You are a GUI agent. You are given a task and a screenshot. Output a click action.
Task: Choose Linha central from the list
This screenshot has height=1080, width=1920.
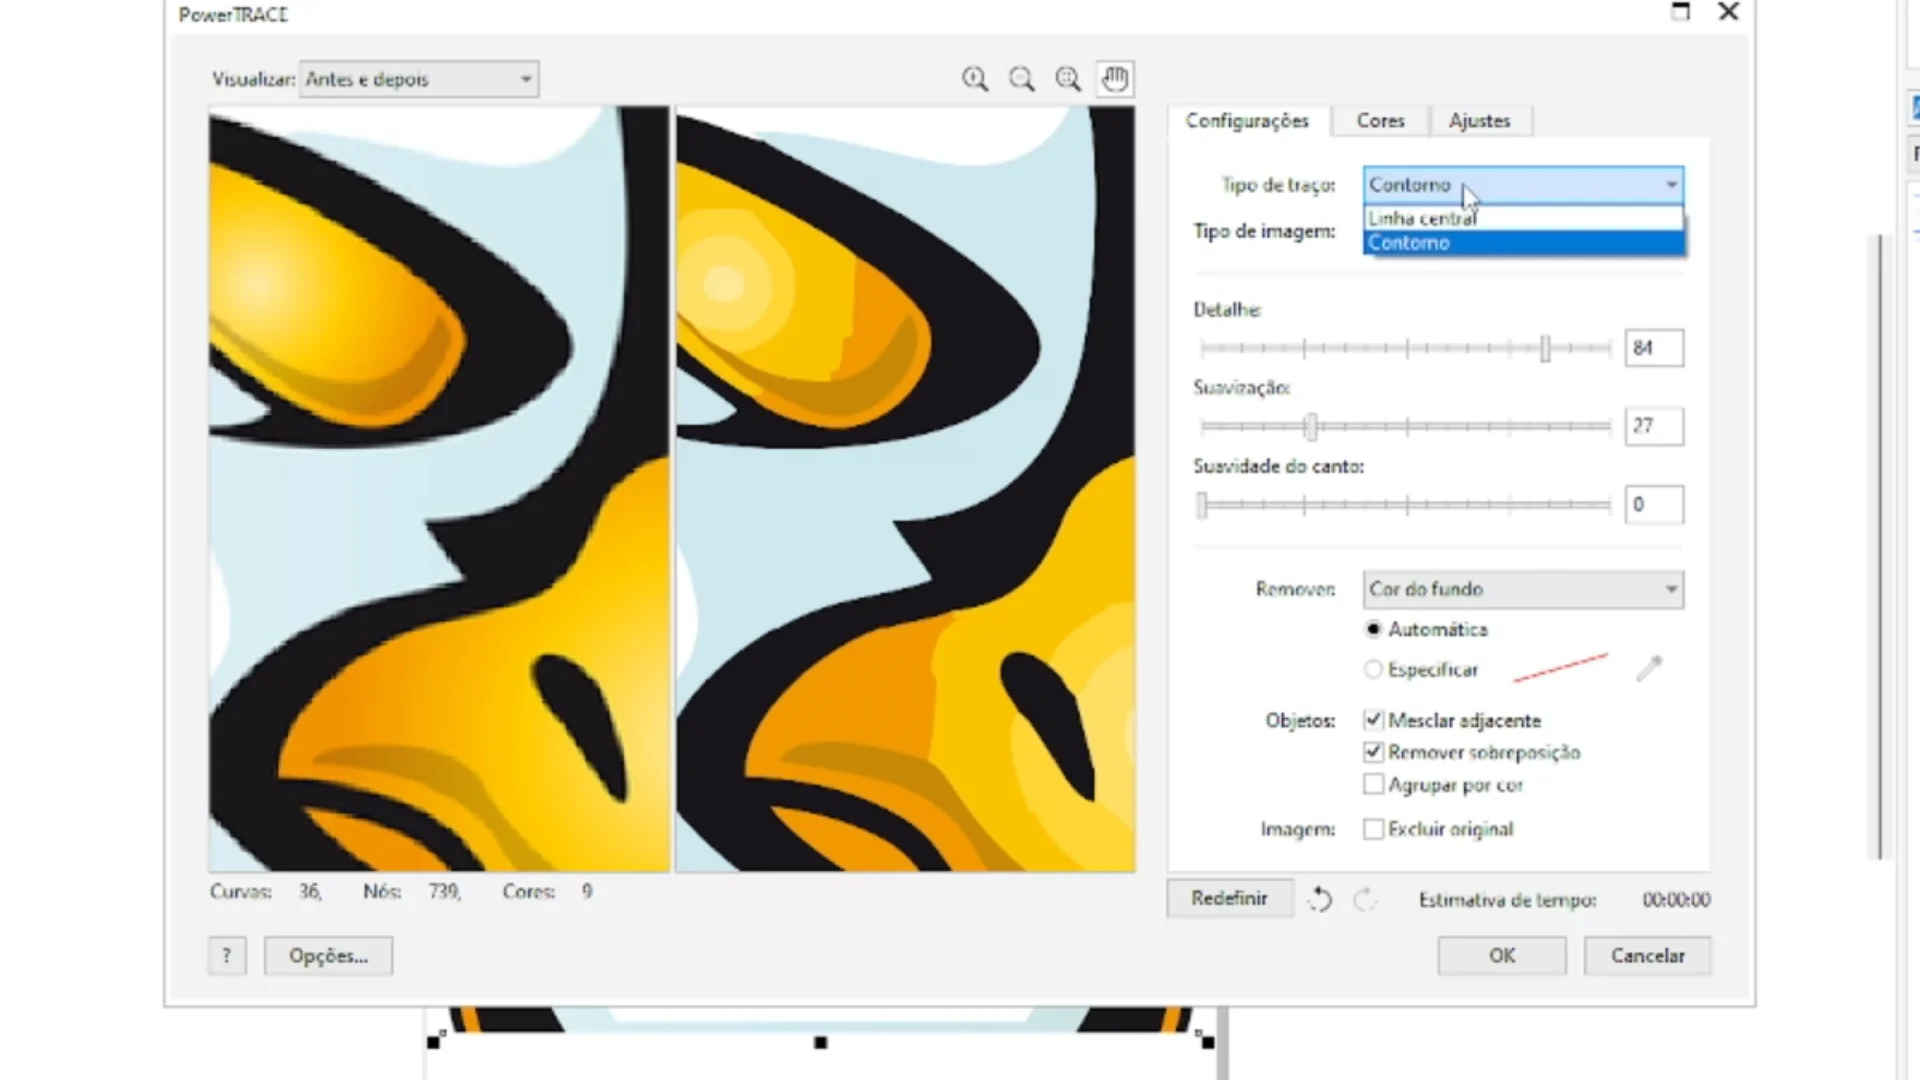tap(1523, 218)
